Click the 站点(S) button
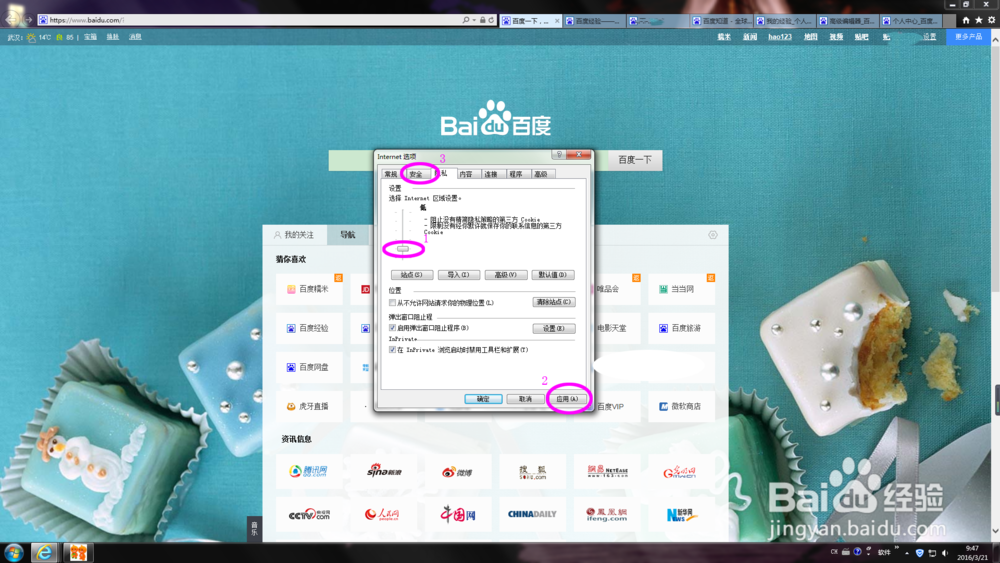 pyautogui.click(x=412, y=275)
